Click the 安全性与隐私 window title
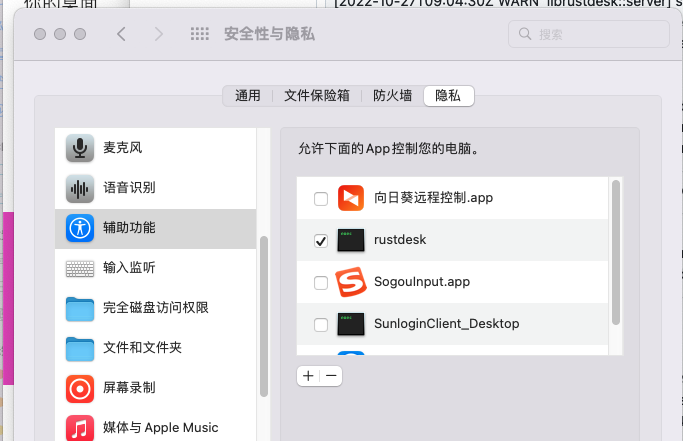The height and width of the screenshot is (441, 683). click(269, 34)
